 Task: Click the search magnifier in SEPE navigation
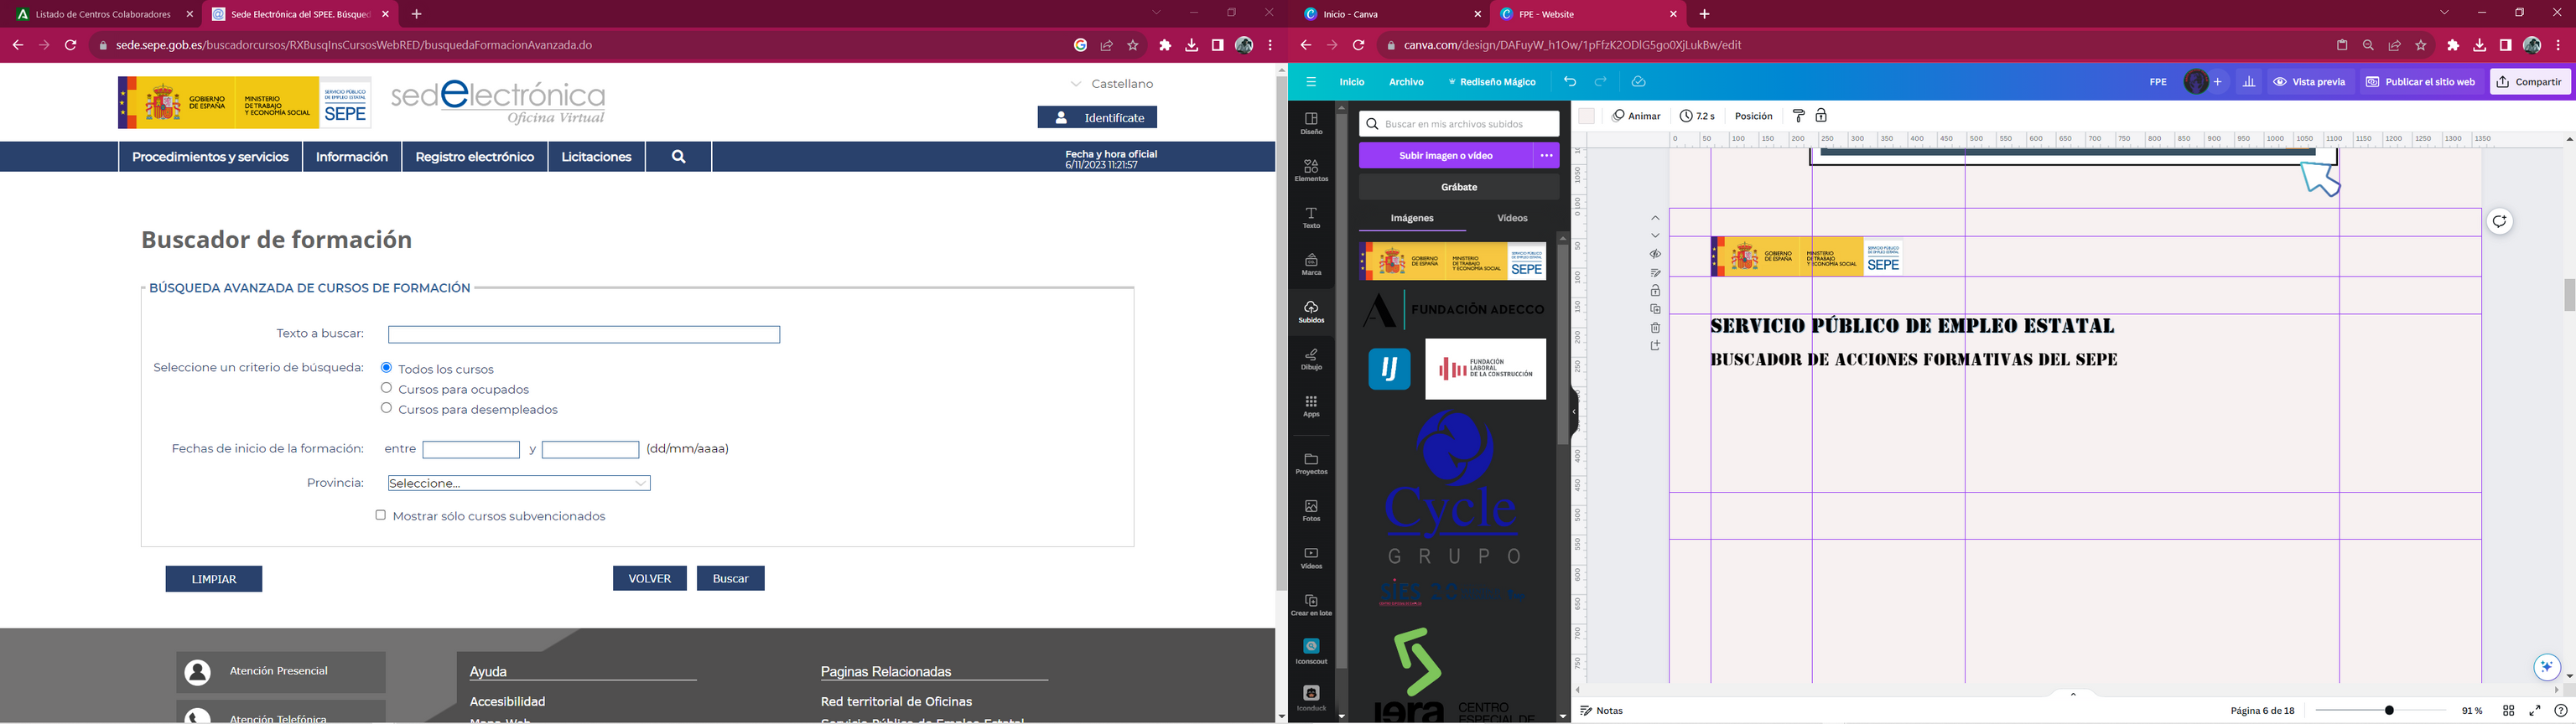tap(678, 157)
